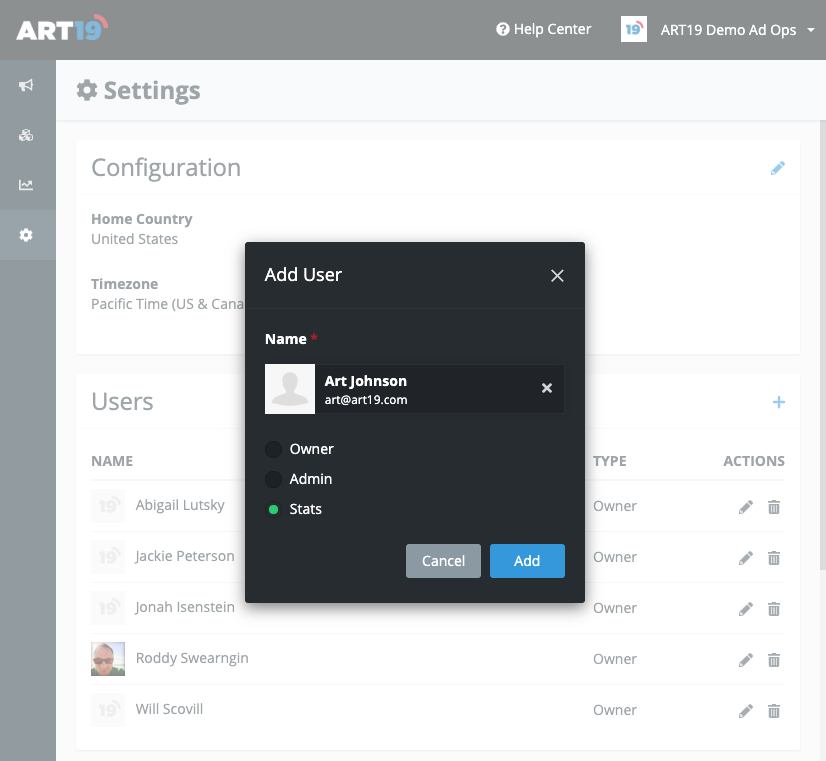The width and height of the screenshot is (826, 761).
Task: Click the ART19 logo in header
Action: [x=62, y=30]
